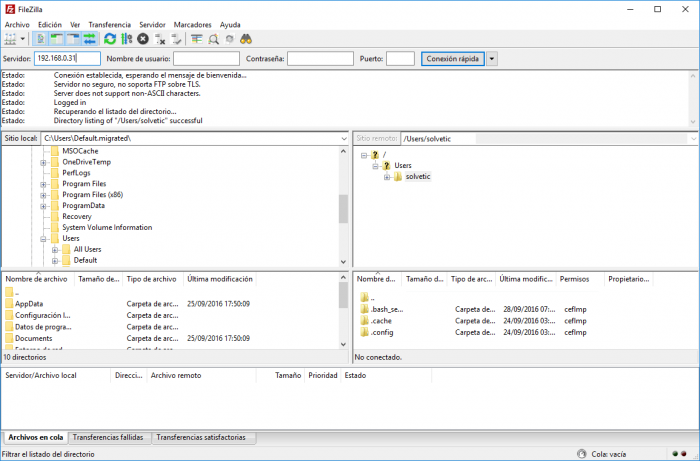Select the AppData folder in local list
Screen dimensions: 700x461
29,304
